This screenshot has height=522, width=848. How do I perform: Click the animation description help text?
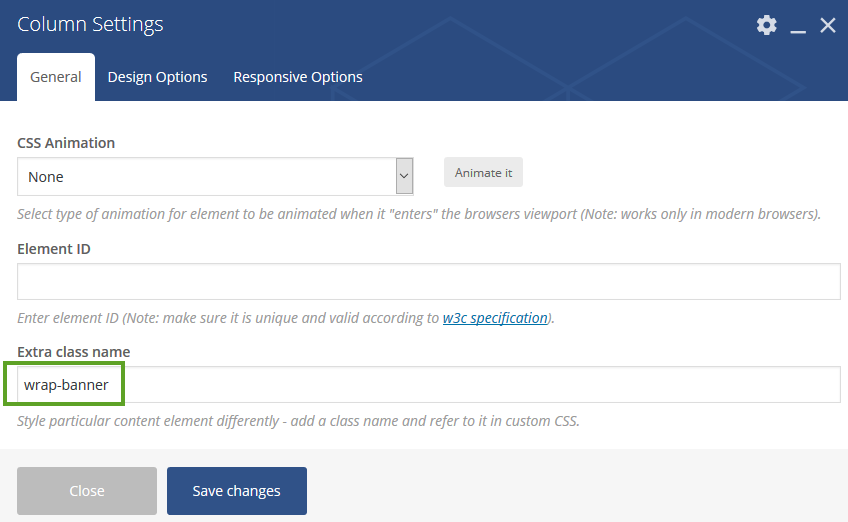pos(419,214)
